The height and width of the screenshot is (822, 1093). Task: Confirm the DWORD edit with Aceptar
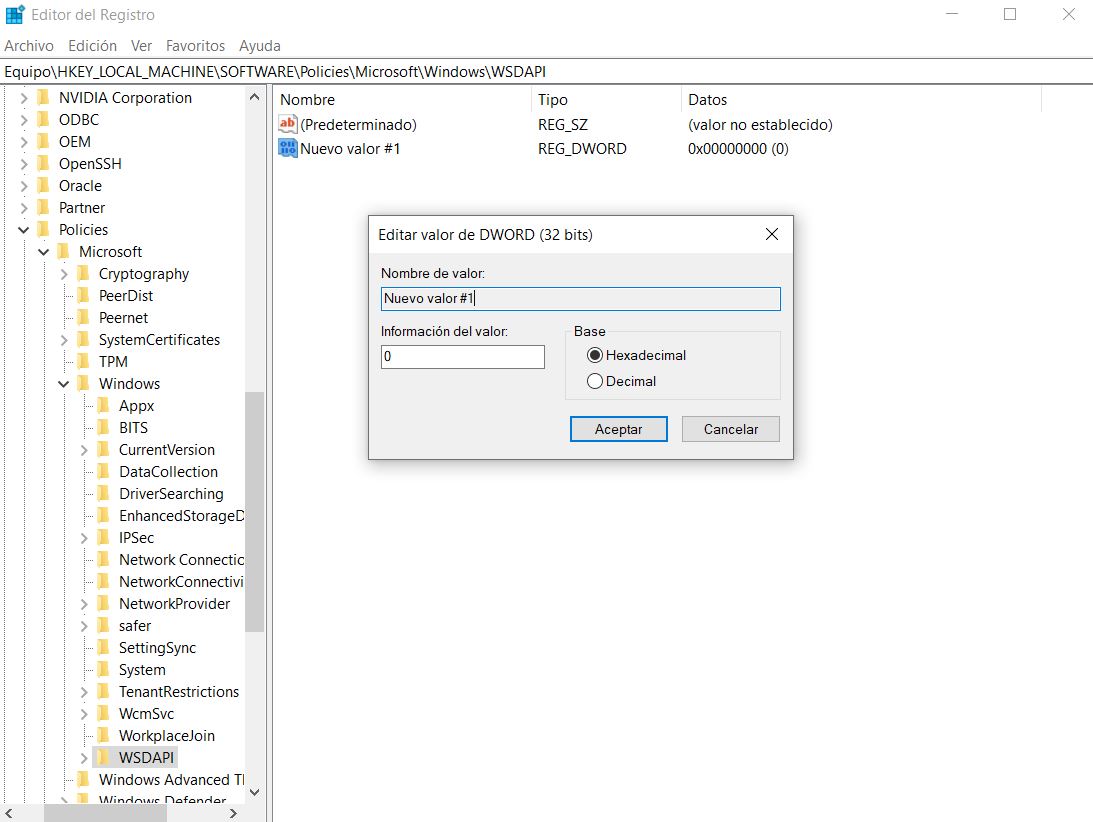618,429
